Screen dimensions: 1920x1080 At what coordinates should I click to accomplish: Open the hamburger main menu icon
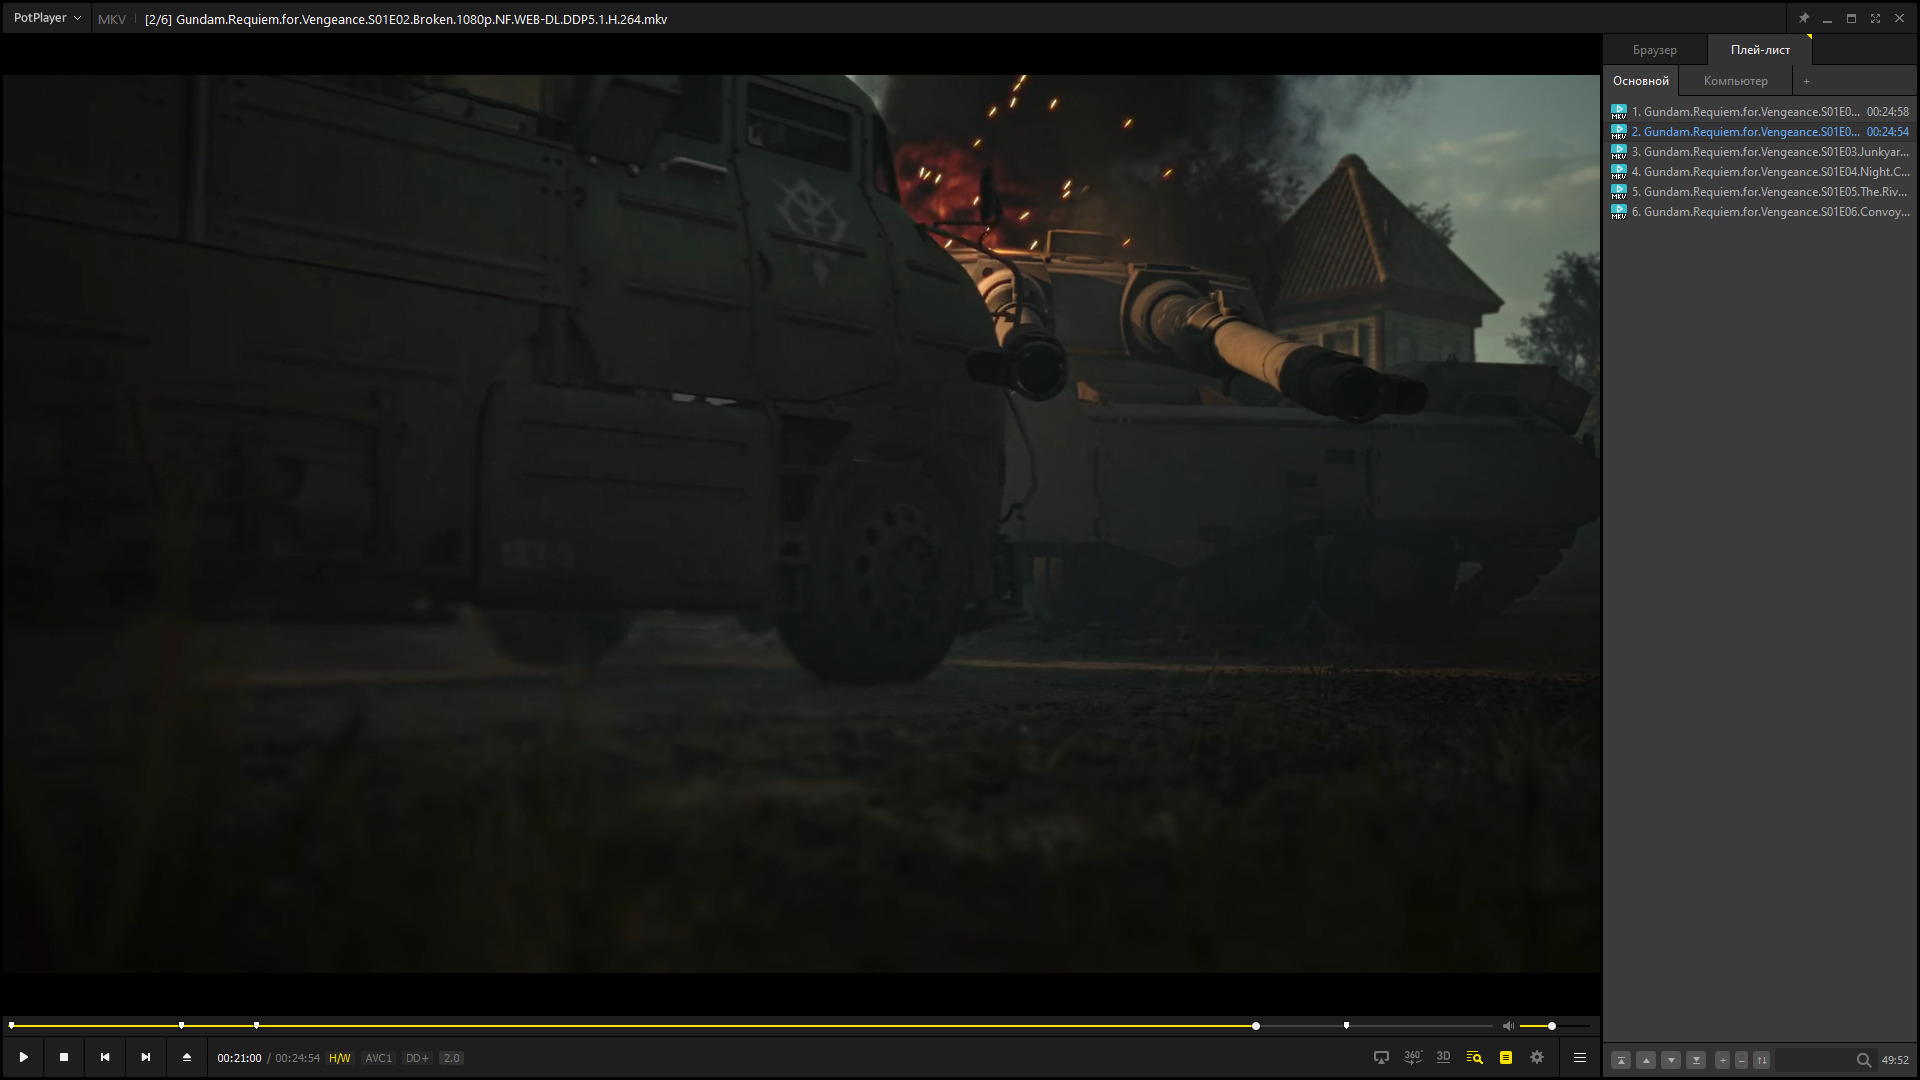(1580, 1057)
